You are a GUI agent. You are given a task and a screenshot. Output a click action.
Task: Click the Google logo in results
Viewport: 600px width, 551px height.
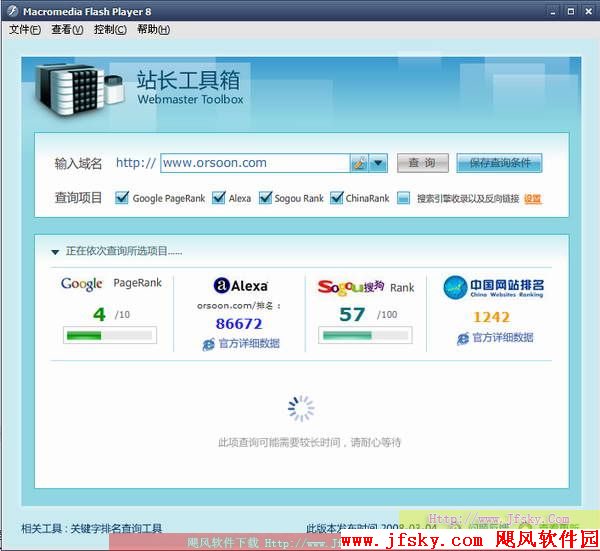coord(82,284)
